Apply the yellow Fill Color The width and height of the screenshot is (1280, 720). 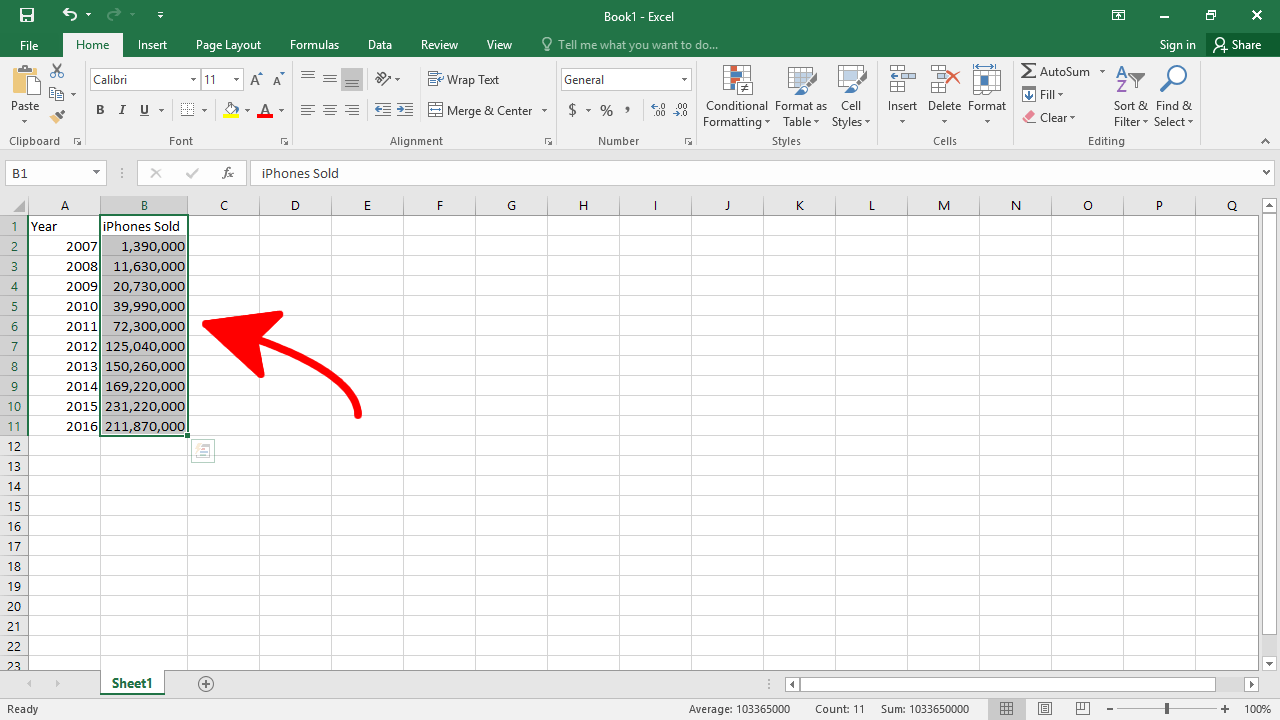pos(232,110)
